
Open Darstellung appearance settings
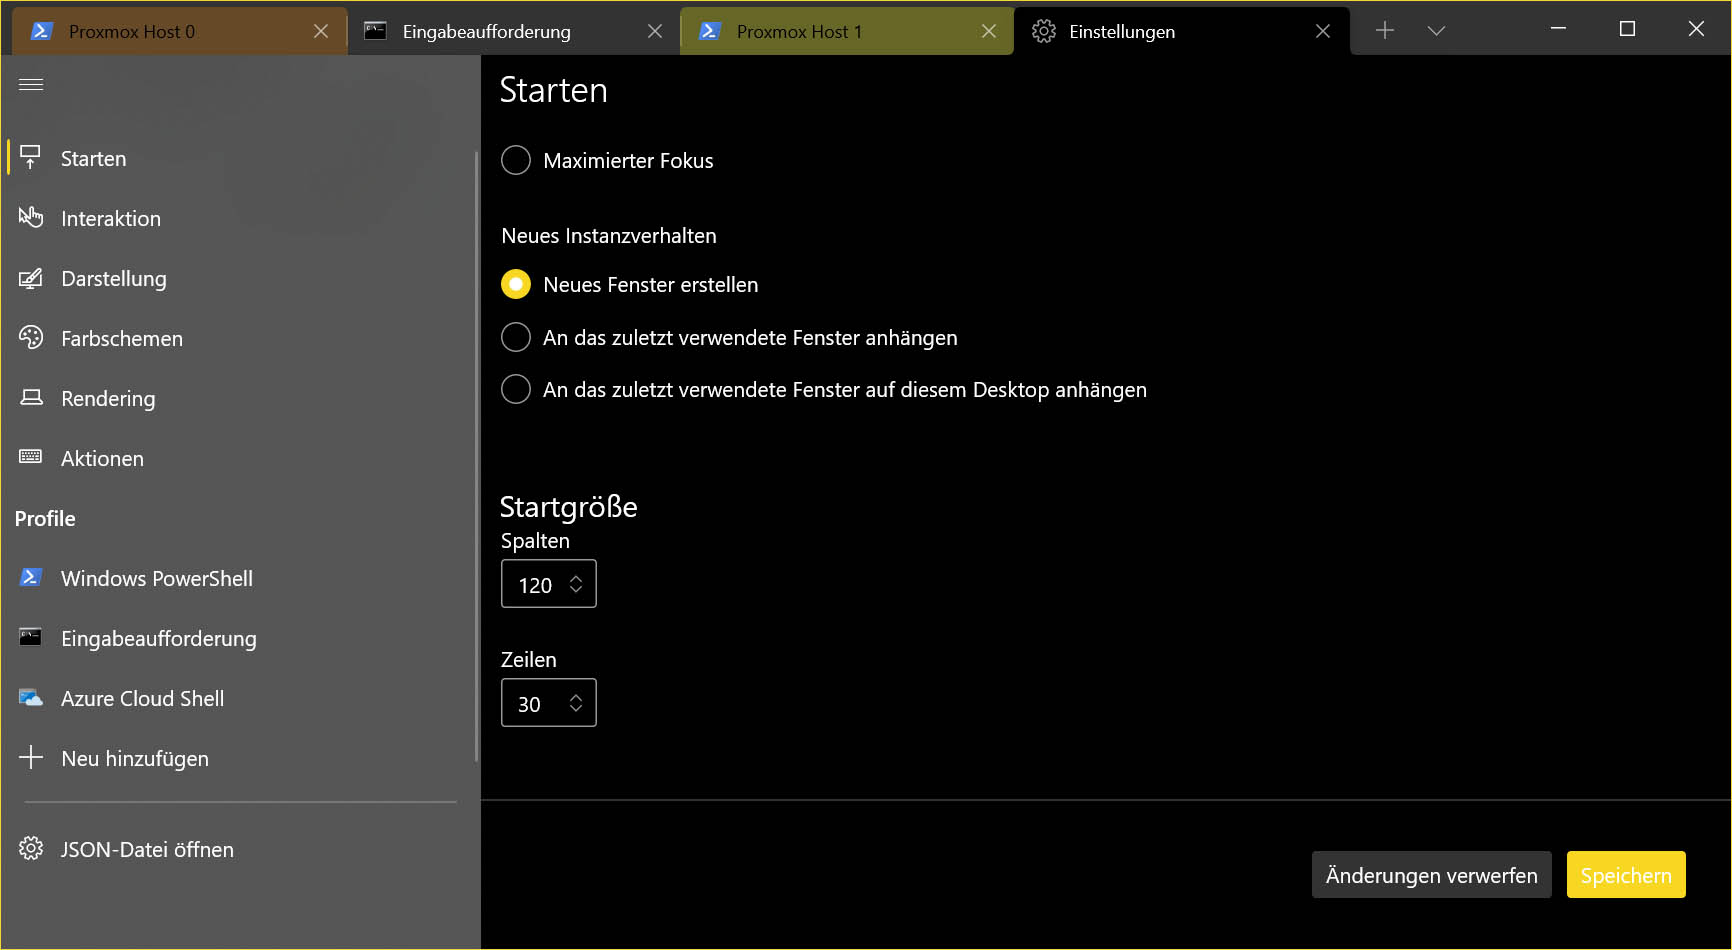point(114,278)
